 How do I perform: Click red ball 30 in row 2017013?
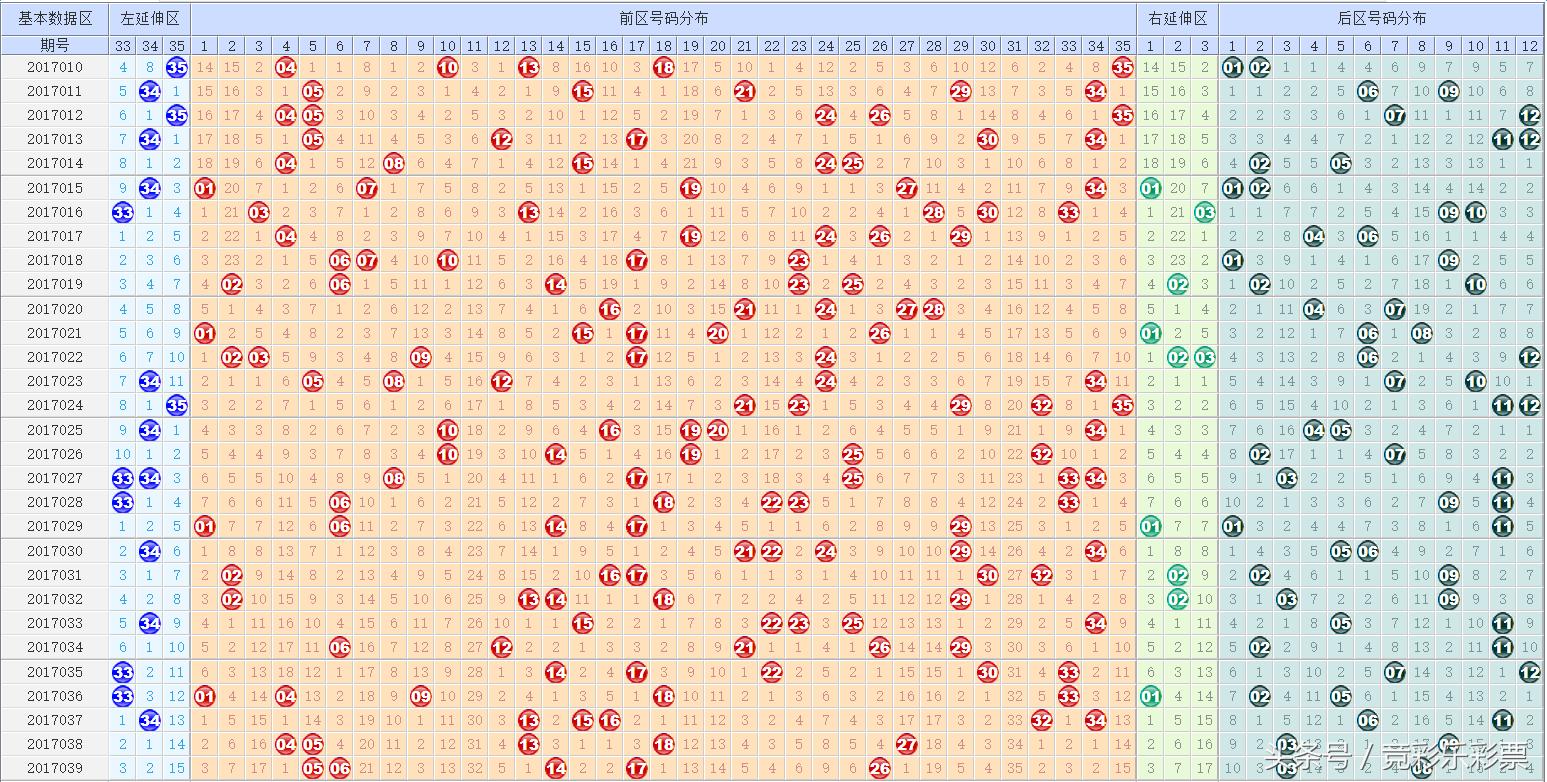988,140
